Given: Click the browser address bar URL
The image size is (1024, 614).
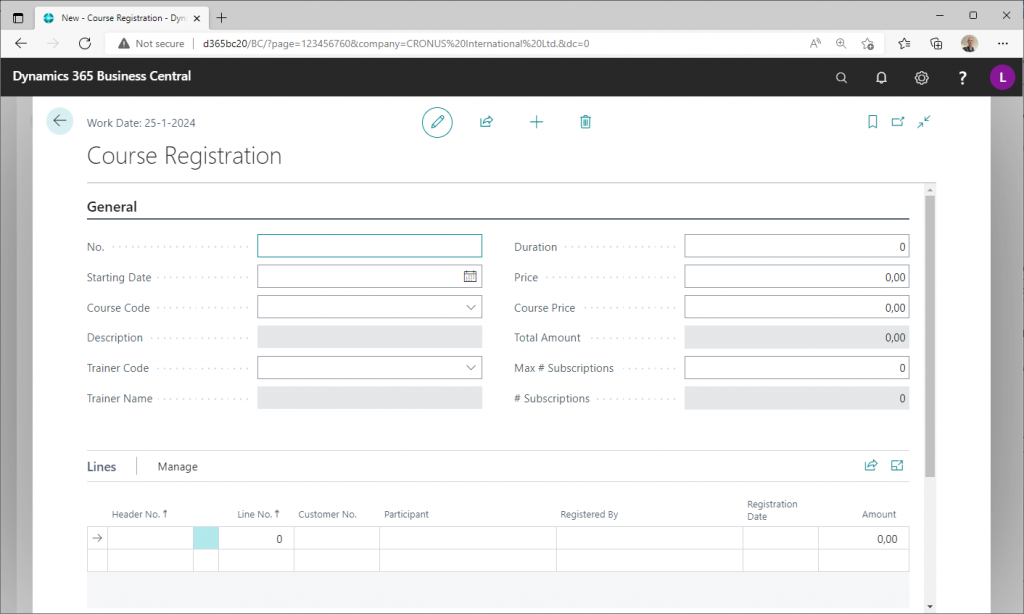Looking at the screenshot, I should tap(396, 44).
